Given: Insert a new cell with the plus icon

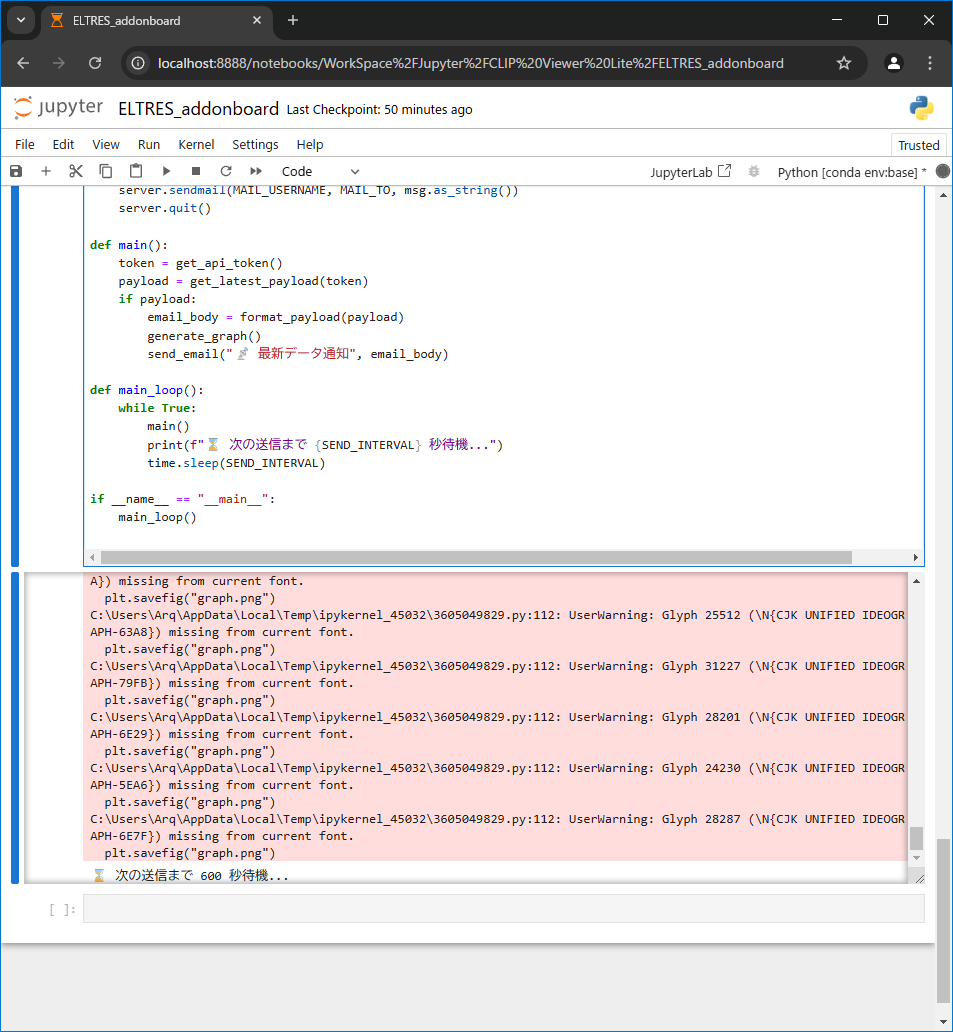Looking at the screenshot, I should coord(46,172).
